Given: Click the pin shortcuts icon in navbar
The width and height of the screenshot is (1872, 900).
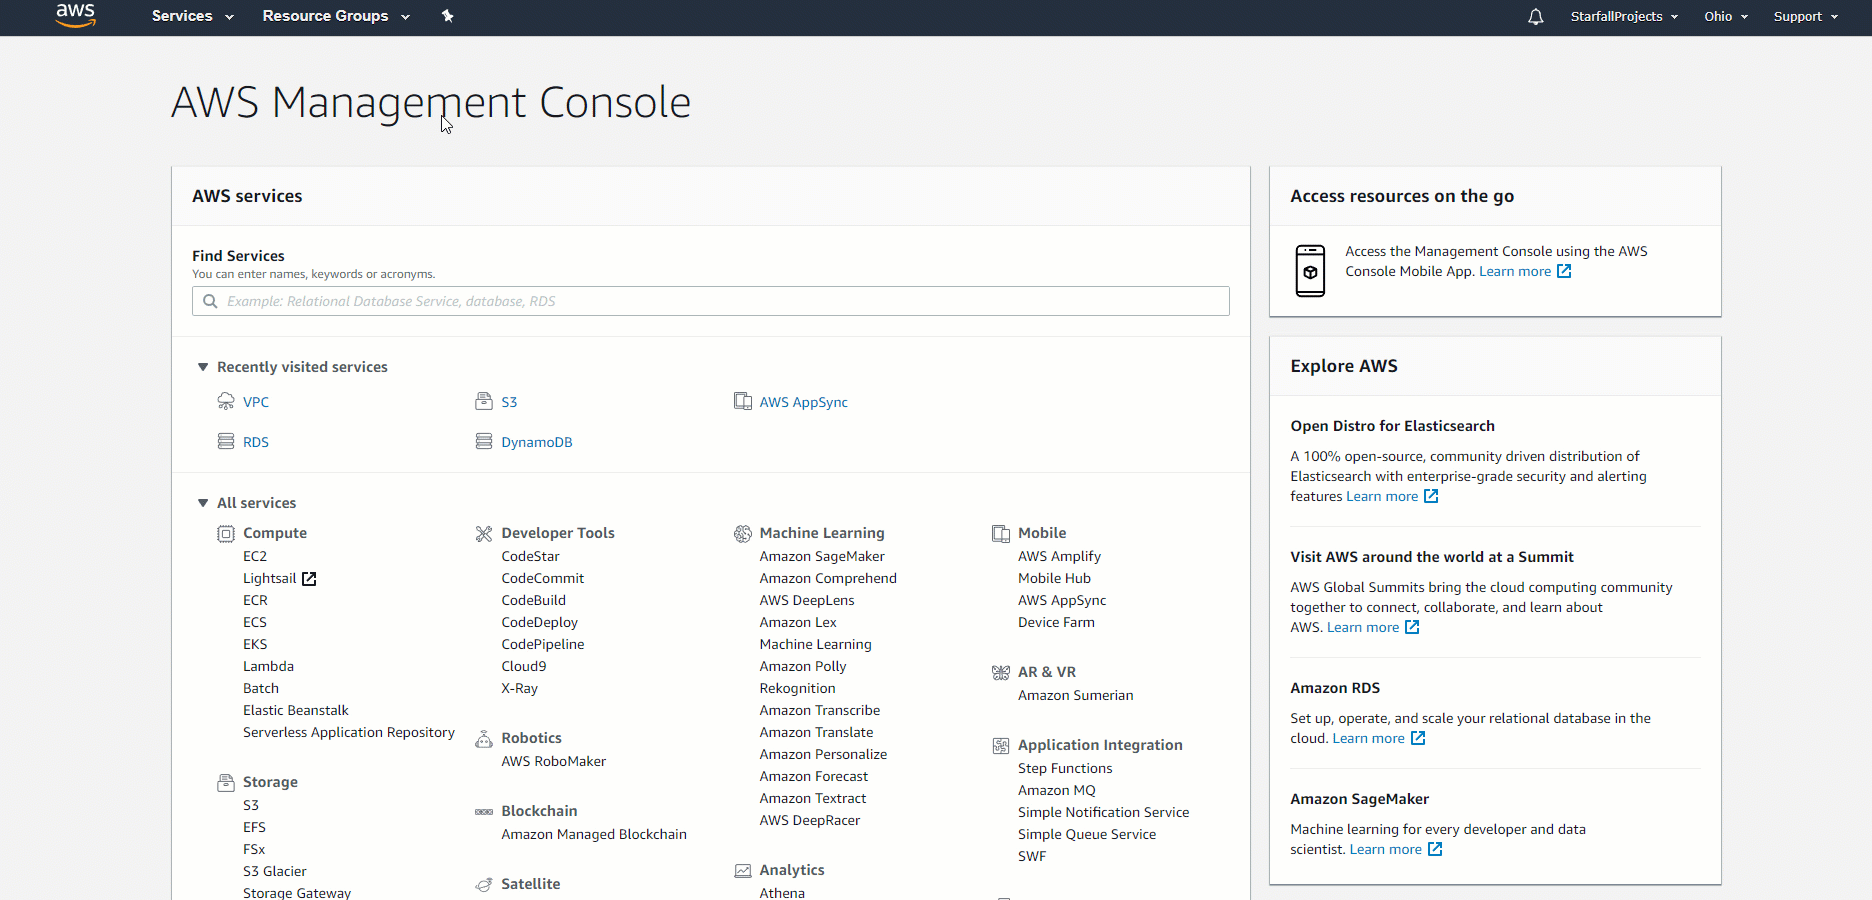Looking at the screenshot, I should tap(447, 16).
